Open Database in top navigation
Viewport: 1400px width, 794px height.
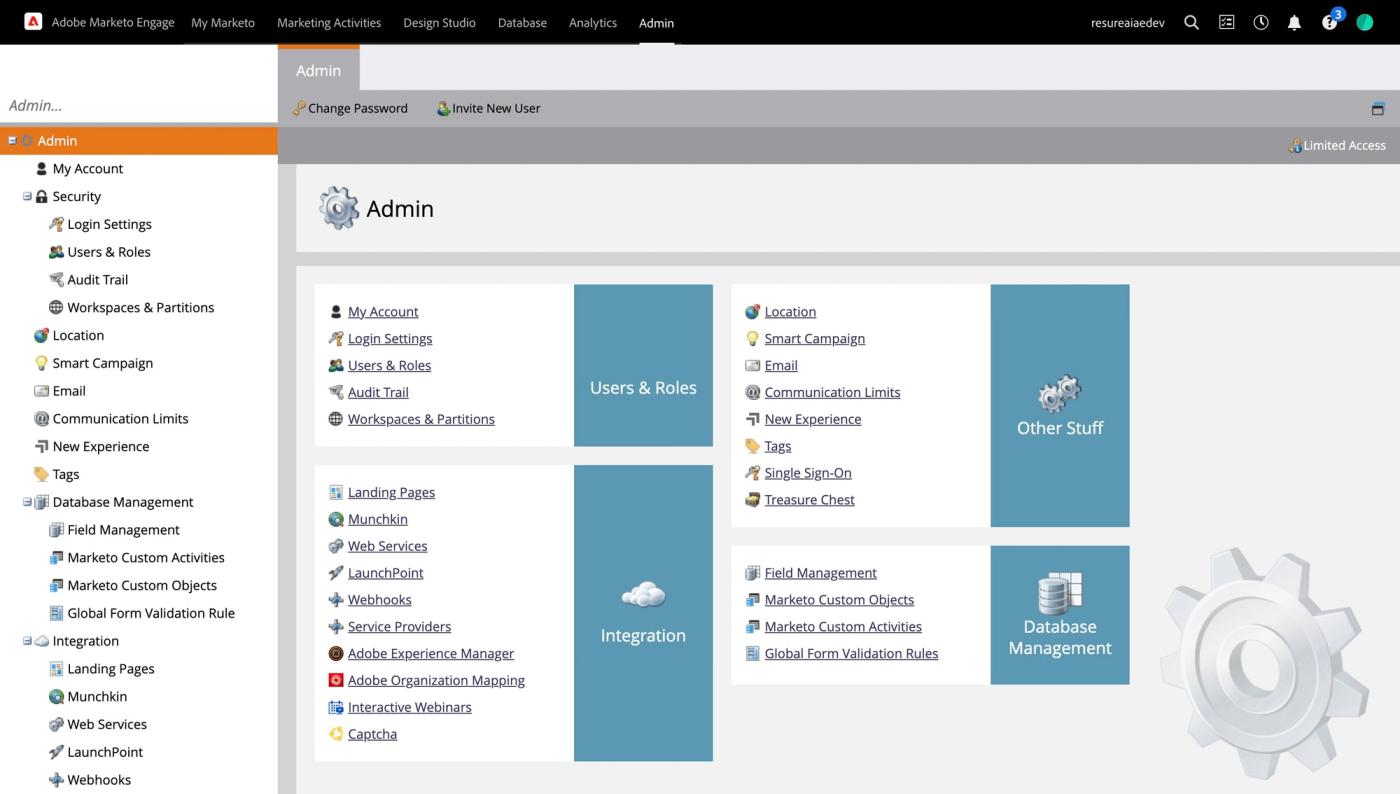[522, 22]
